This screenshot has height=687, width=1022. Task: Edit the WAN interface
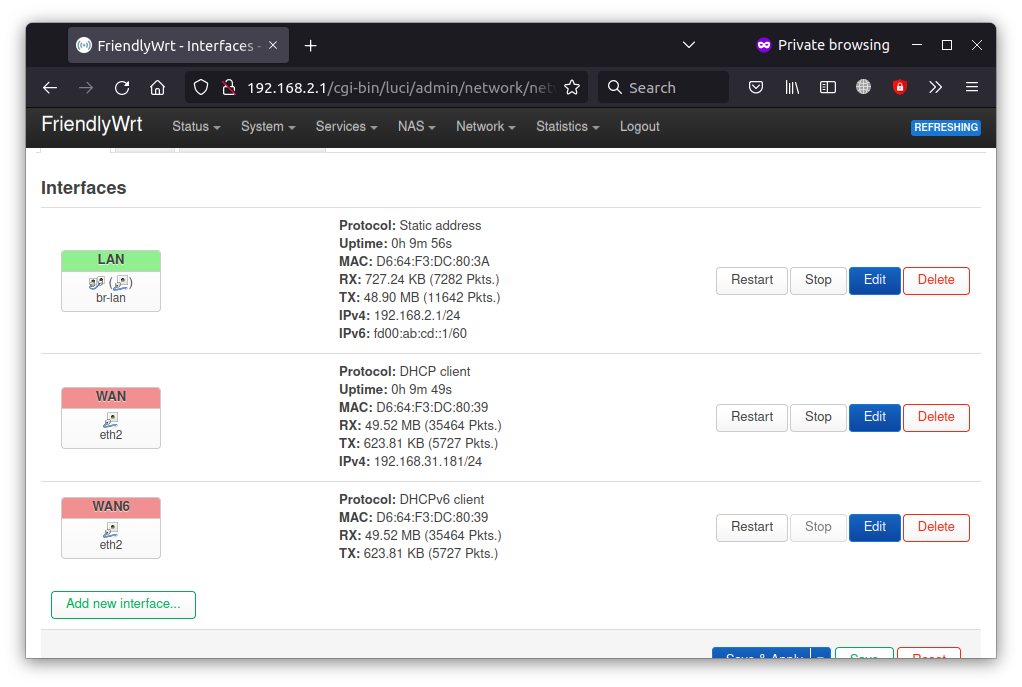click(875, 417)
